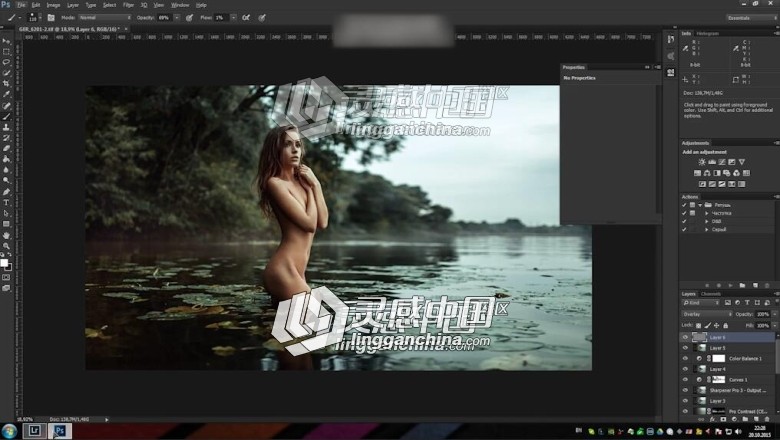Open the Brush panel toggle icon

51,17
